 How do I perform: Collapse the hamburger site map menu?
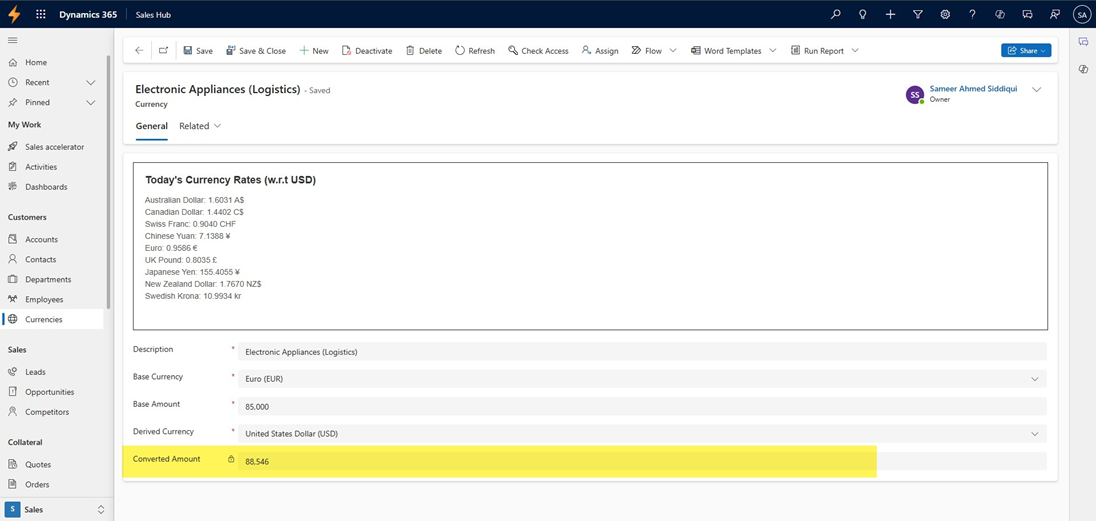pos(13,40)
